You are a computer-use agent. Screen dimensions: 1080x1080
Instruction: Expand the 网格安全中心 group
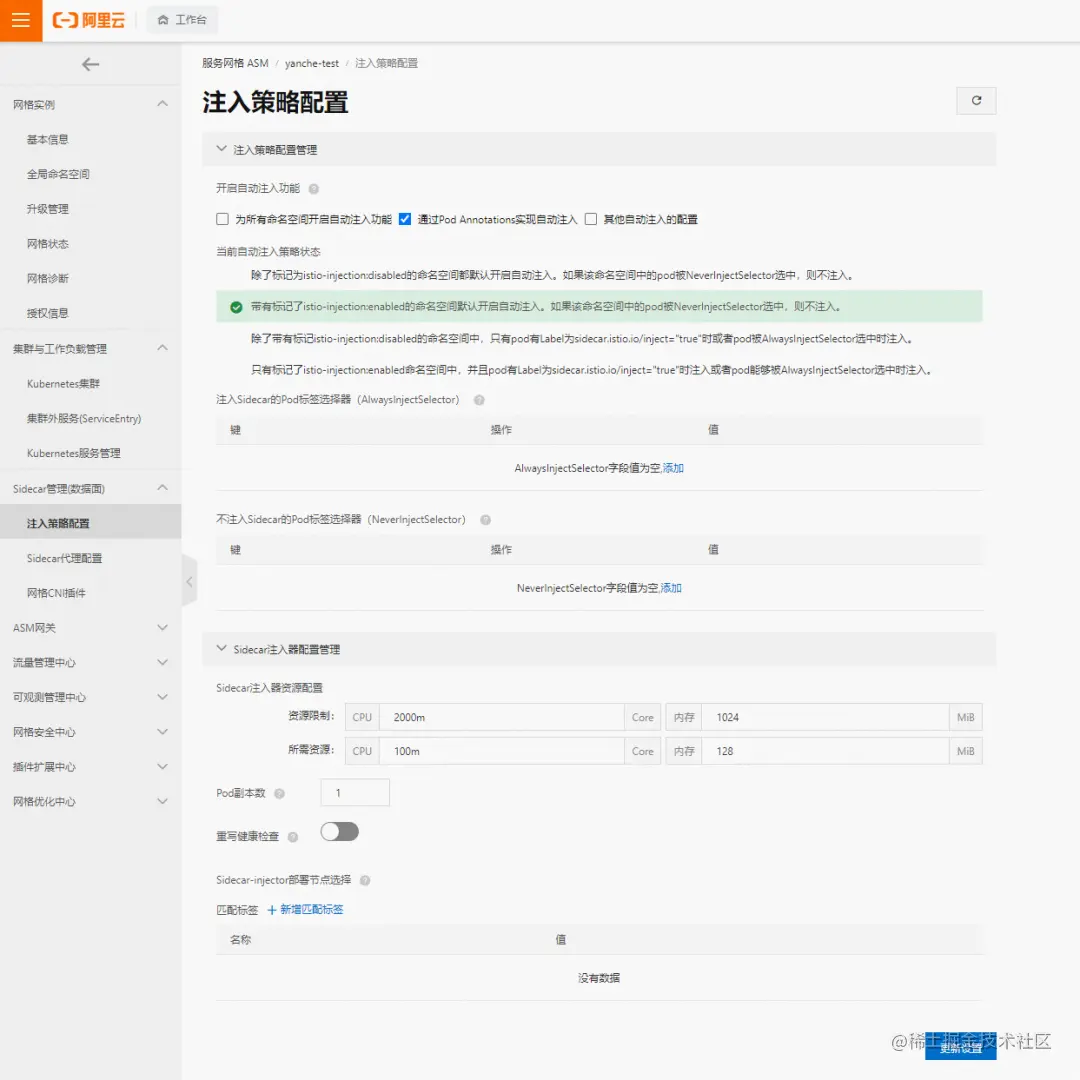point(163,731)
